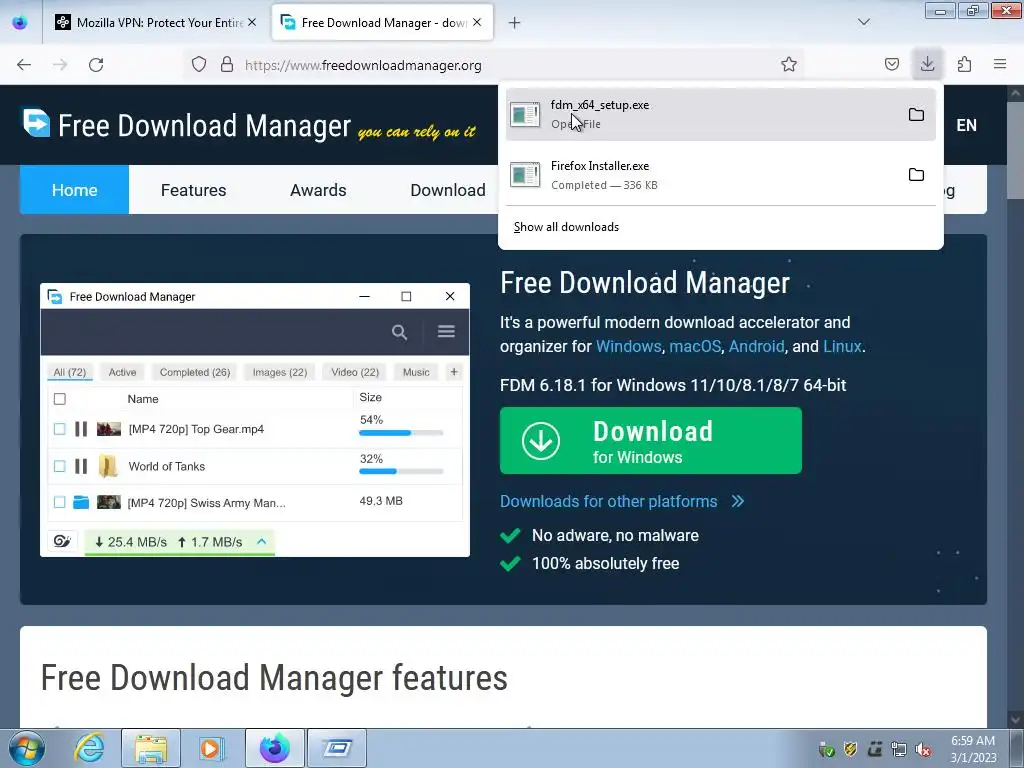Select the Free Download Manager browser tab
Image resolution: width=1024 pixels, height=768 pixels.
pos(382,22)
